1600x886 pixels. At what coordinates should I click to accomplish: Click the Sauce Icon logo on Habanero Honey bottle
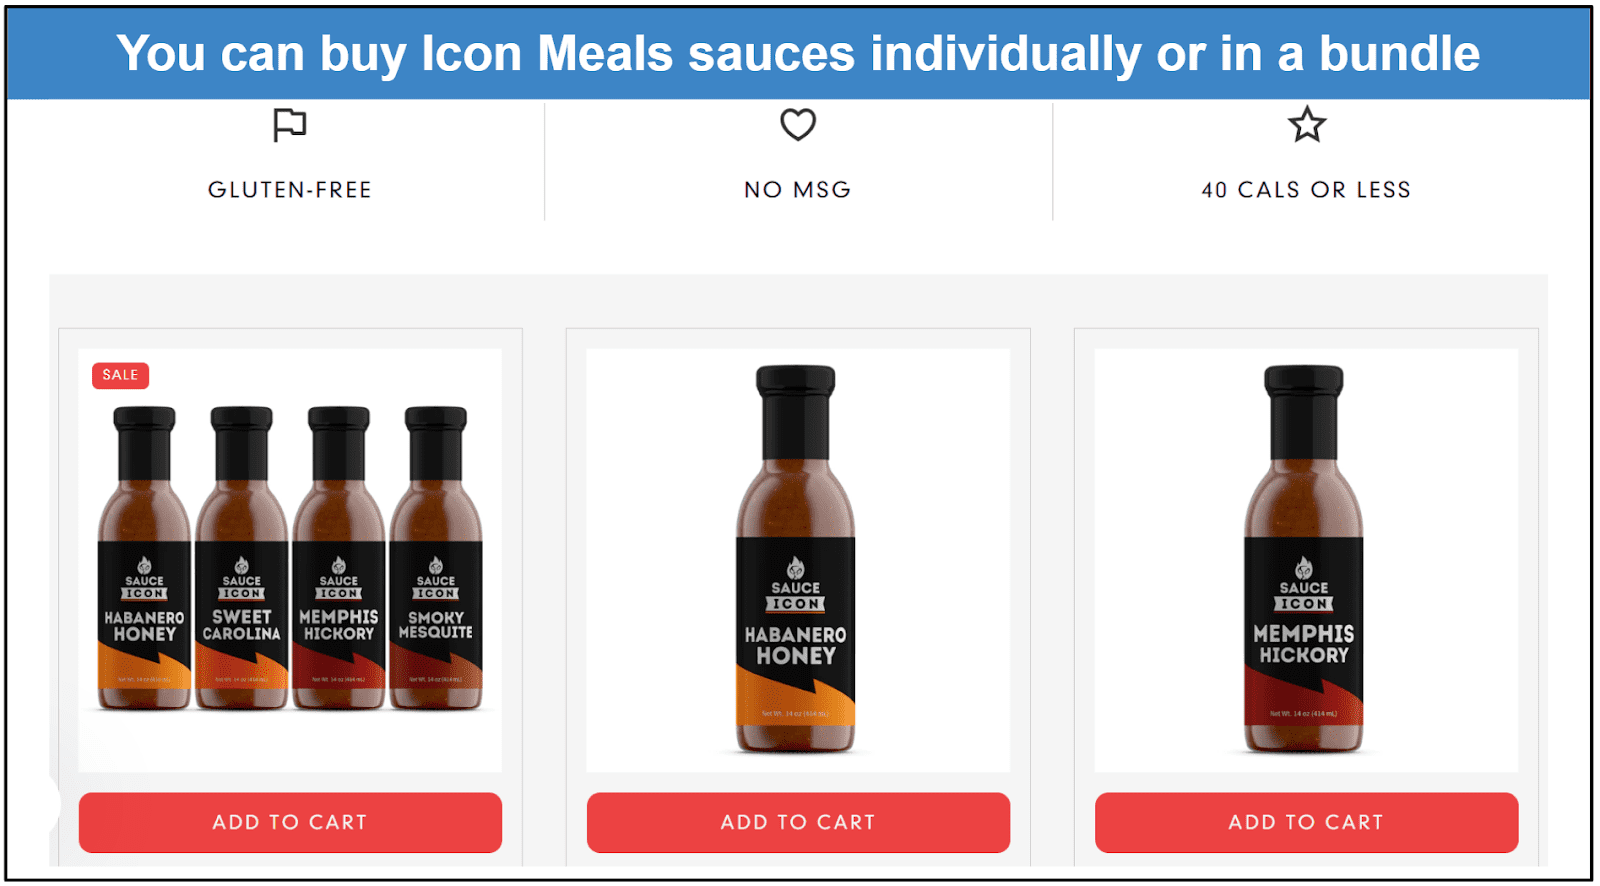tap(796, 584)
